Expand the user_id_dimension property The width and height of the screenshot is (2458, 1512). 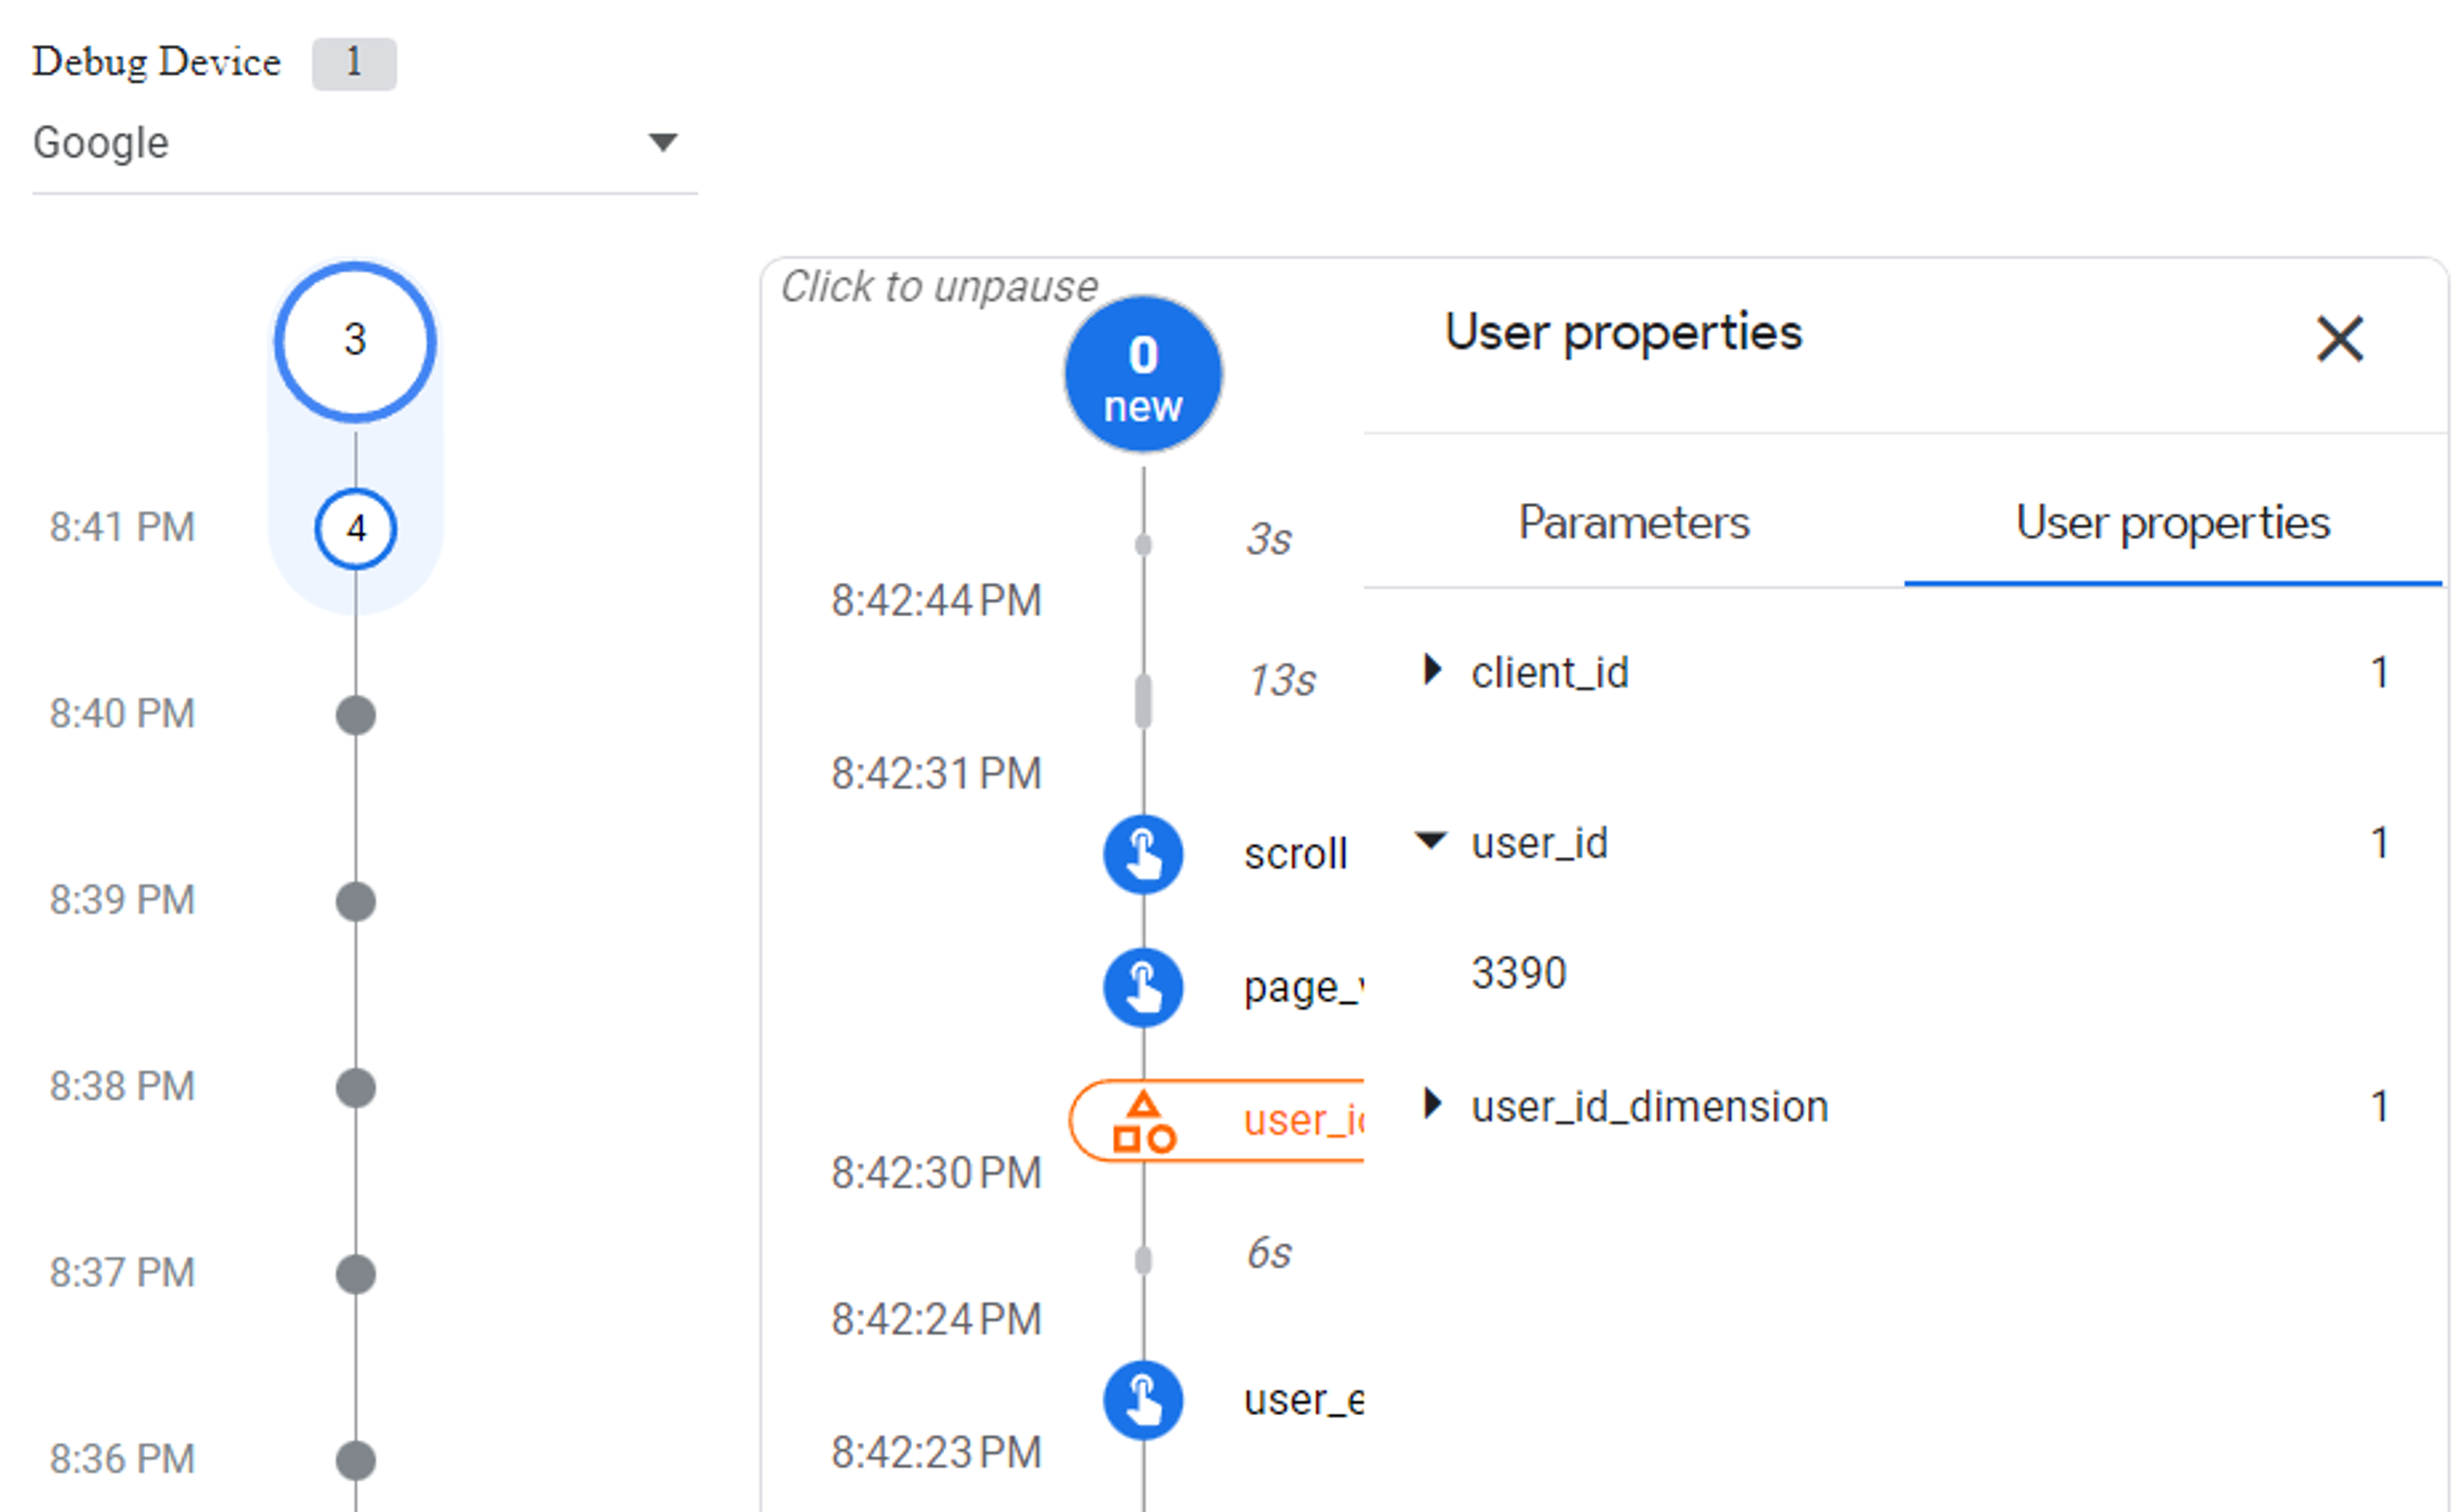pyautogui.click(x=1433, y=1104)
